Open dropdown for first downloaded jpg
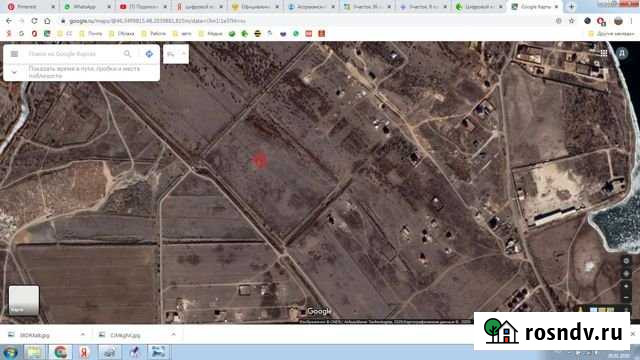This screenshot has width=640, height=360. [x=83, y=335]
